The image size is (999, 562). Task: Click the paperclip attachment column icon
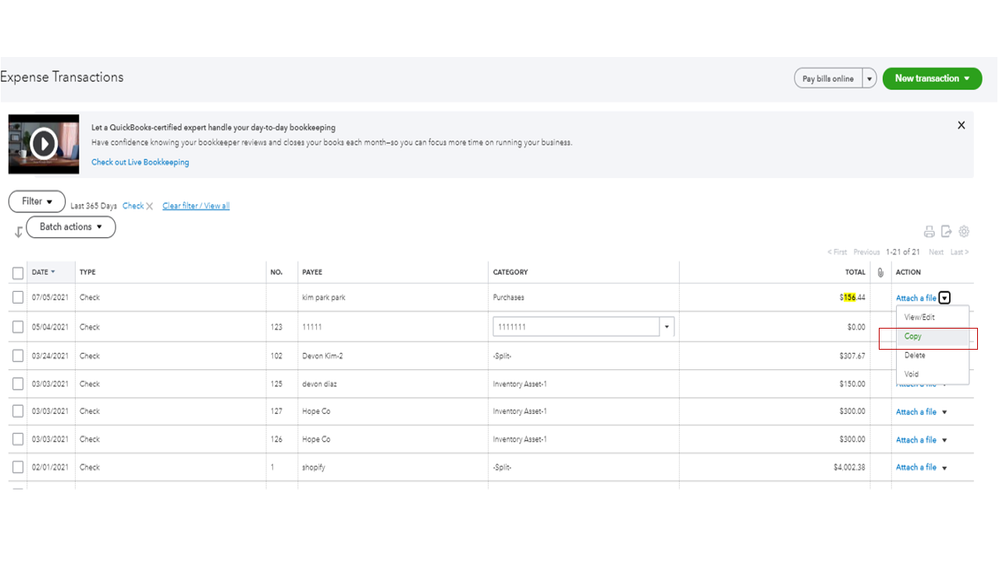pyautogui.click(x=880, y=272)
